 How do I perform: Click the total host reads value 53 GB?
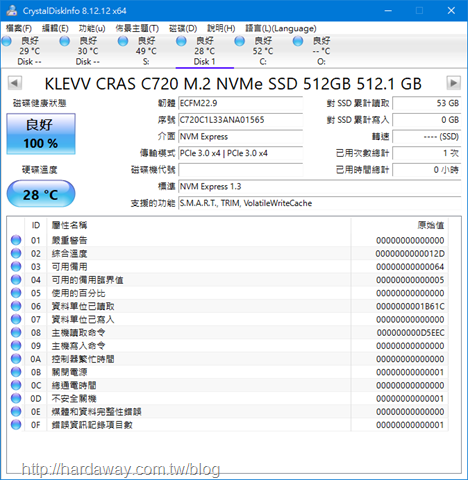[427, 103]
